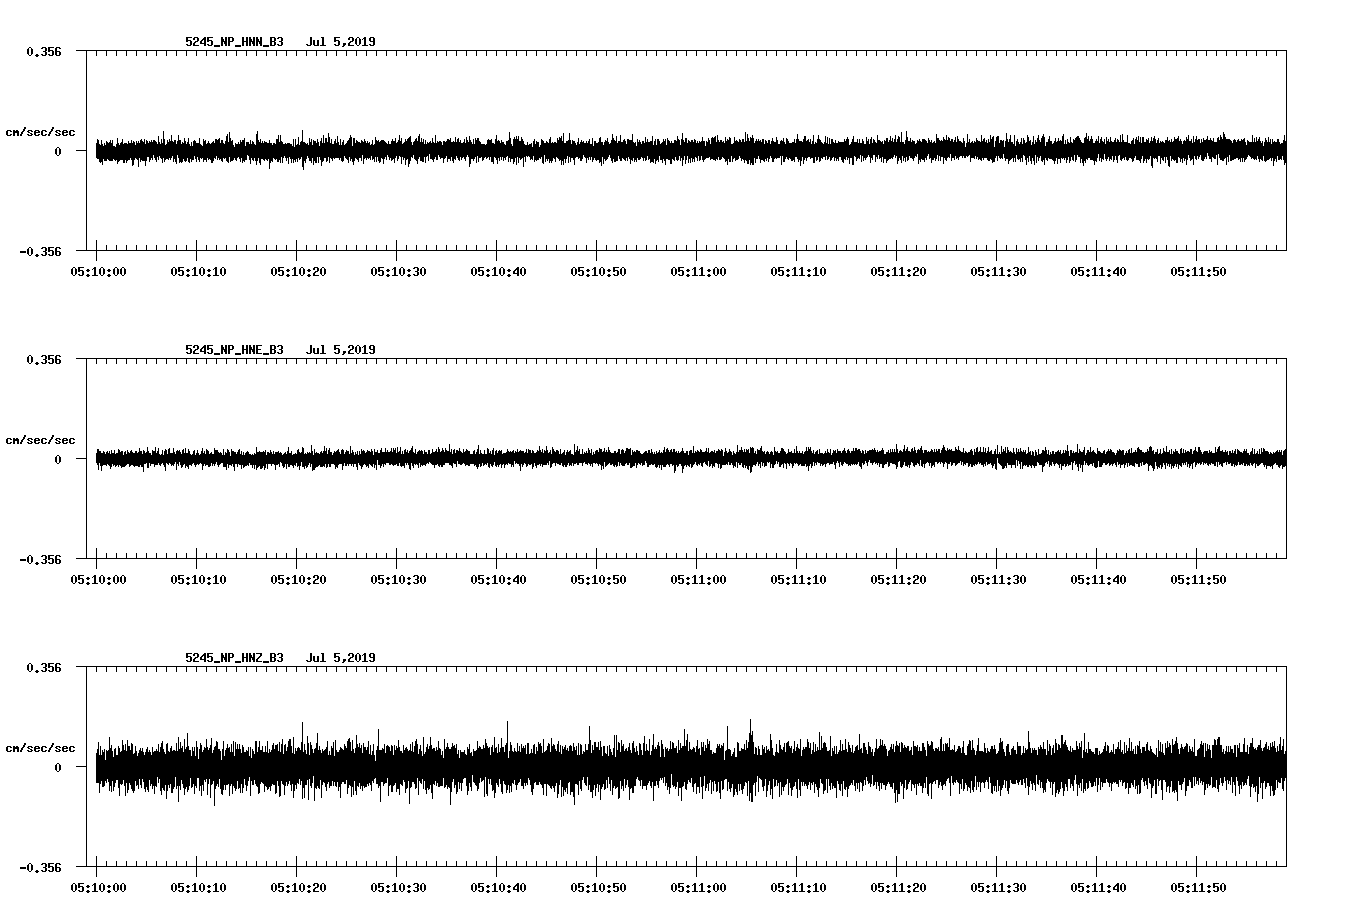The height and width of the screenshot is (924, 1358).
Task: Click the 5245_NP_HNN_B3 plot title
Action: click(x=234, y=42)
